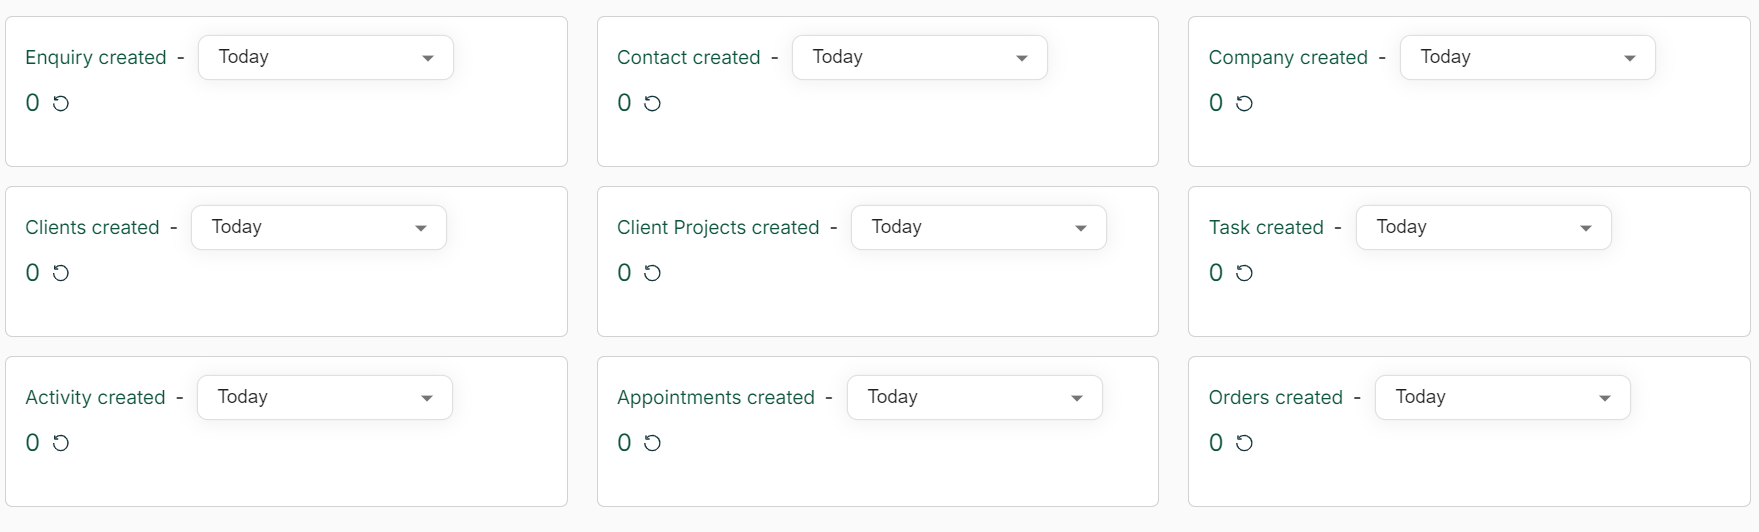The image size is (1759, 532).
Task: Refresh the Clients created count
Action: click(61, 273)
